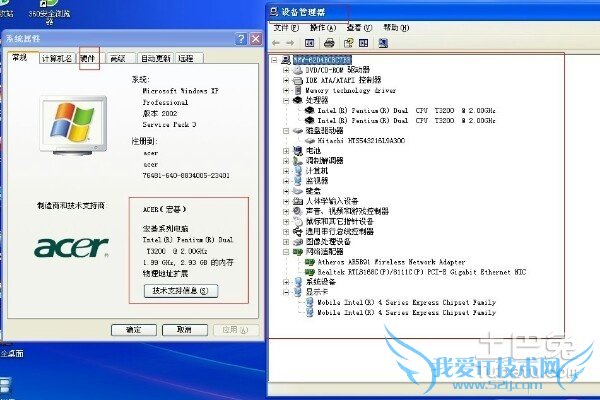Collapse the 磁盘驱动器 disk drives node

[x=286, y=131]
